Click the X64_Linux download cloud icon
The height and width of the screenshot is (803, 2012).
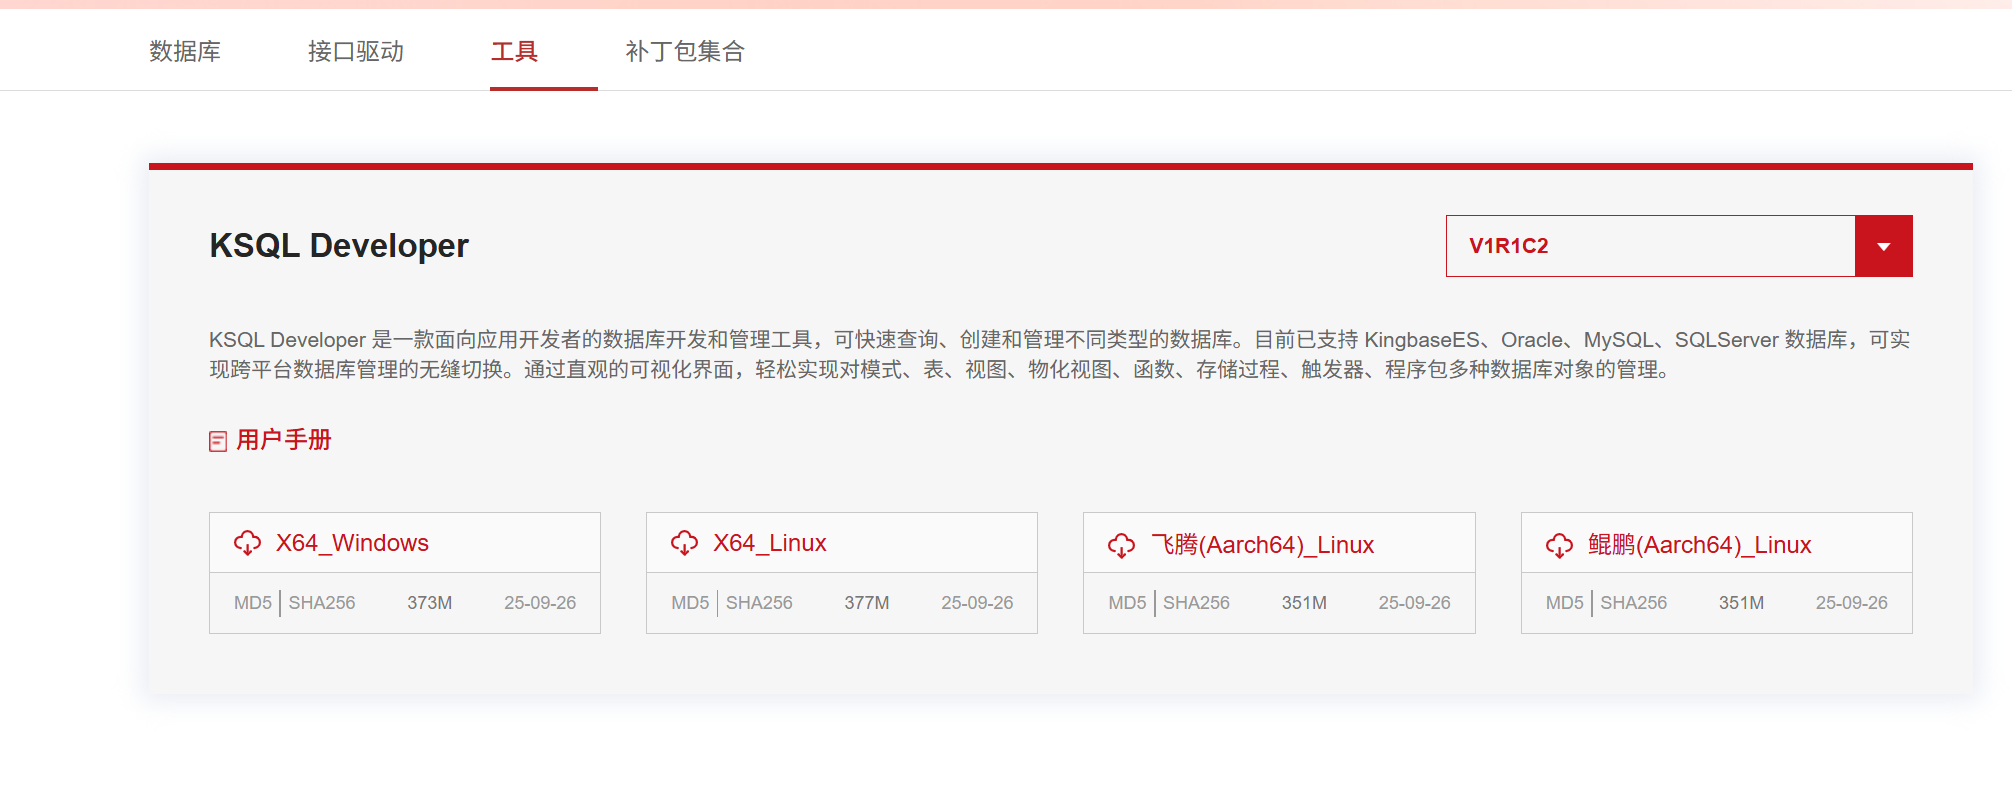684,543
